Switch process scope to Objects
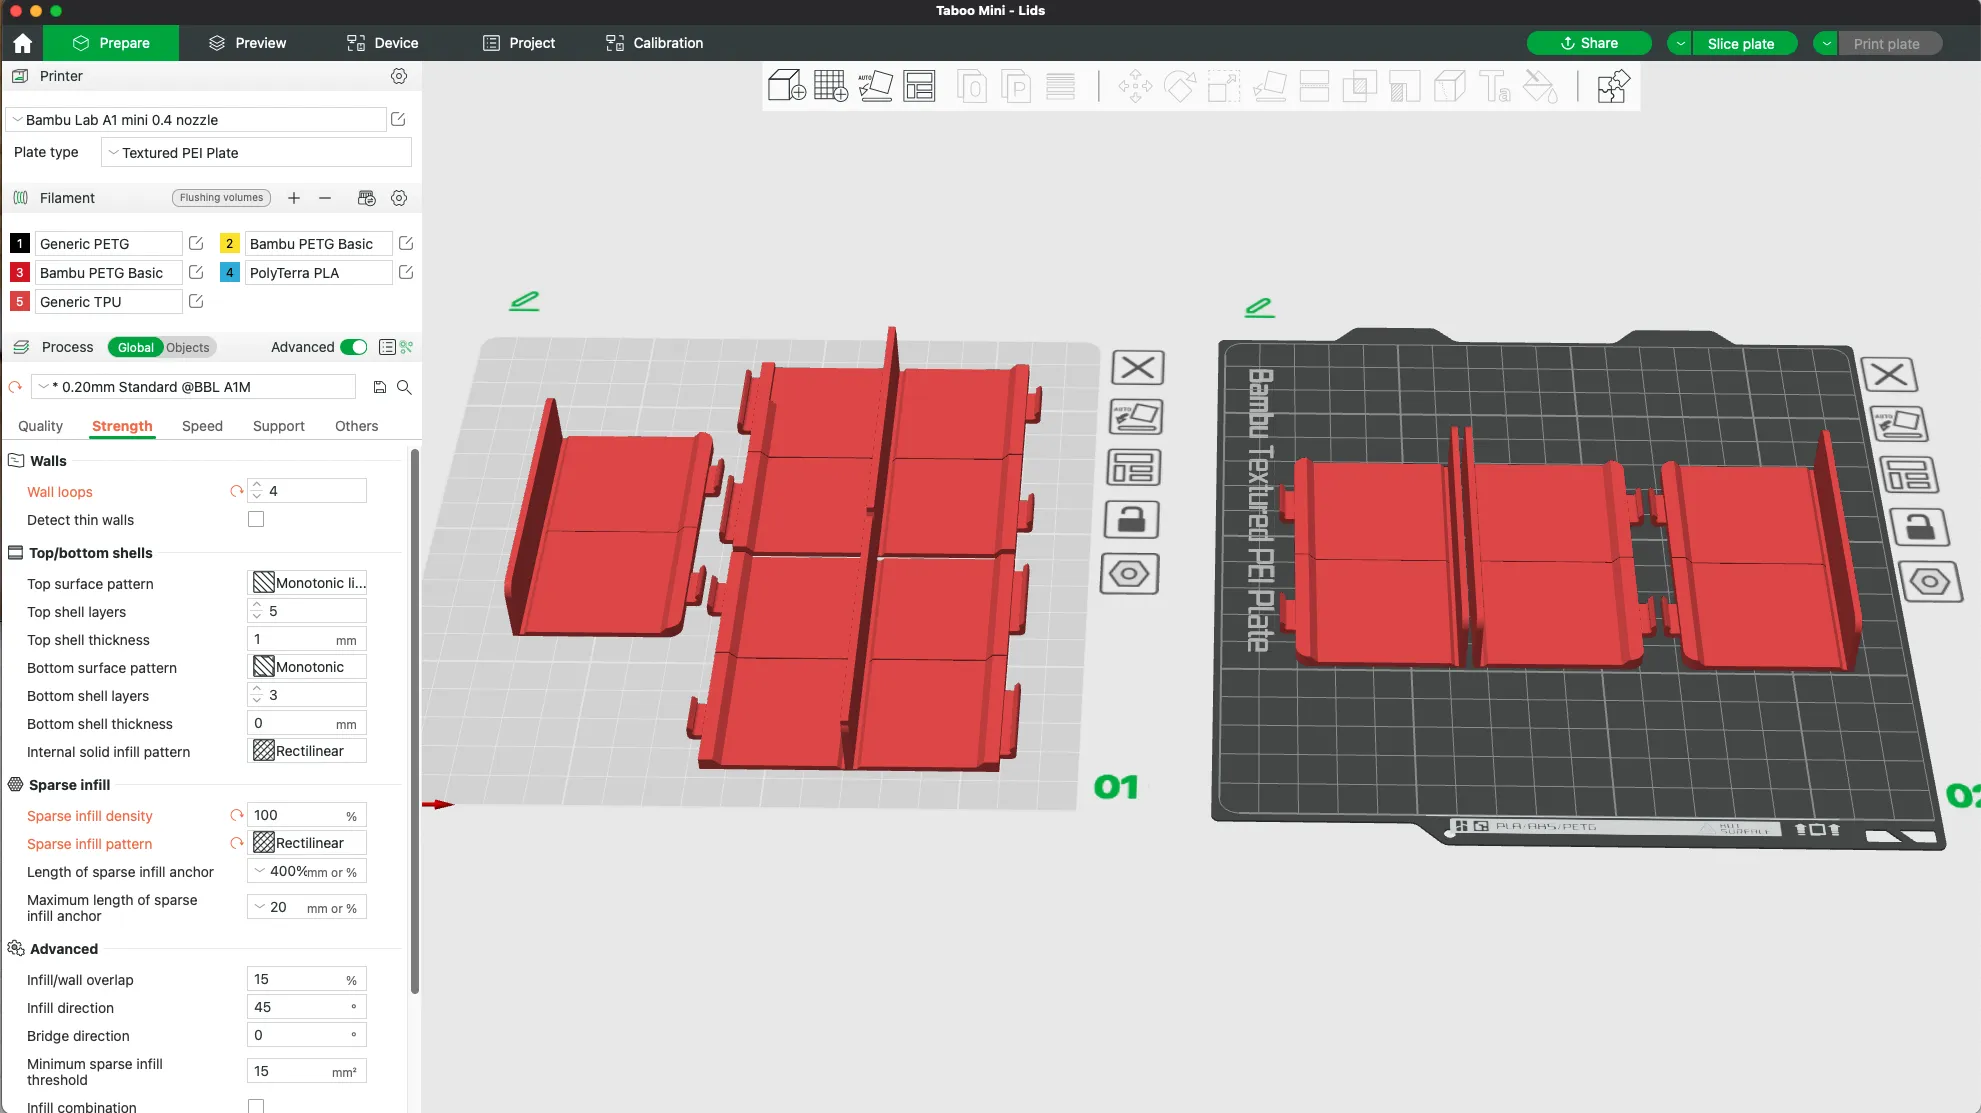 tap(188, 347)
